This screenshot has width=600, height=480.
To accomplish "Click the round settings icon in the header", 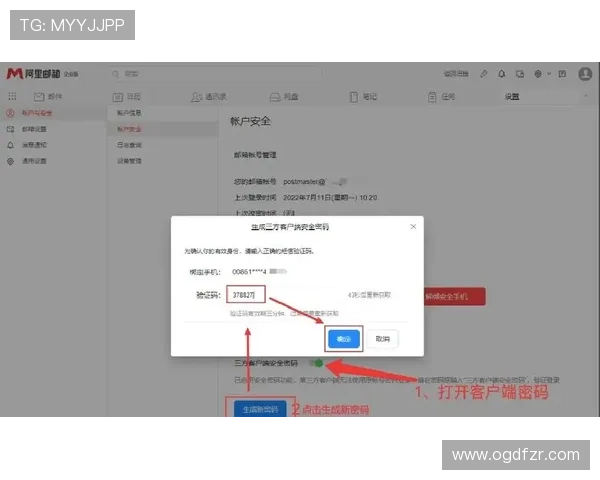I will [538, 73].
